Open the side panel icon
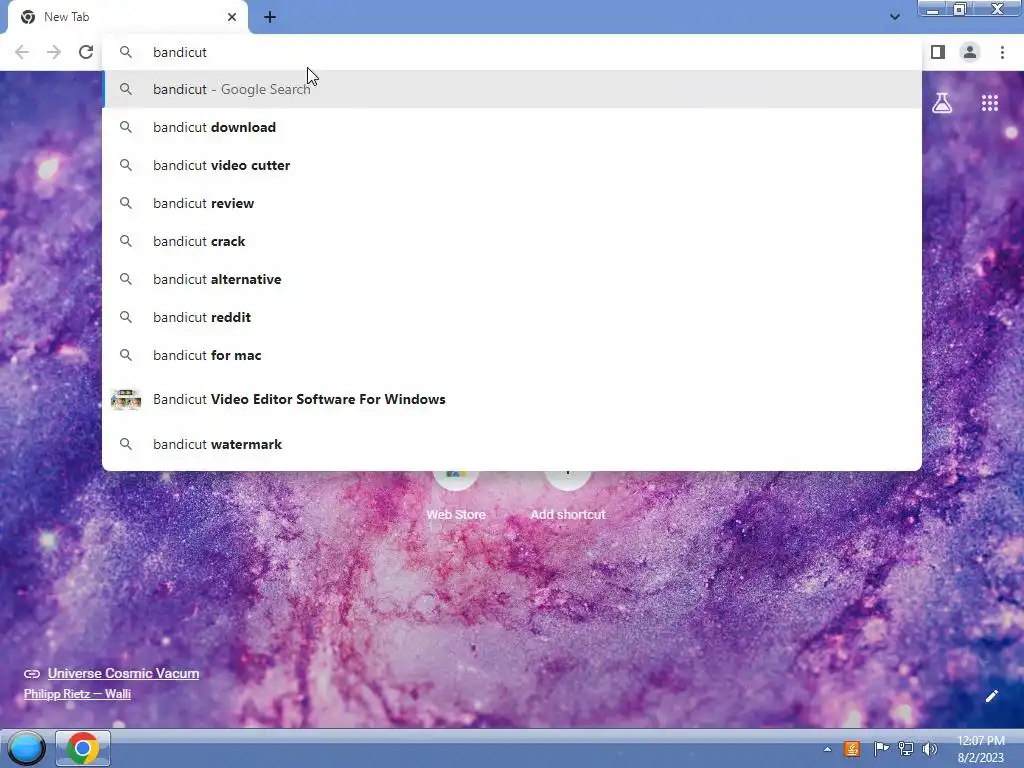1024x768 pixels. [x=938, y=52]
